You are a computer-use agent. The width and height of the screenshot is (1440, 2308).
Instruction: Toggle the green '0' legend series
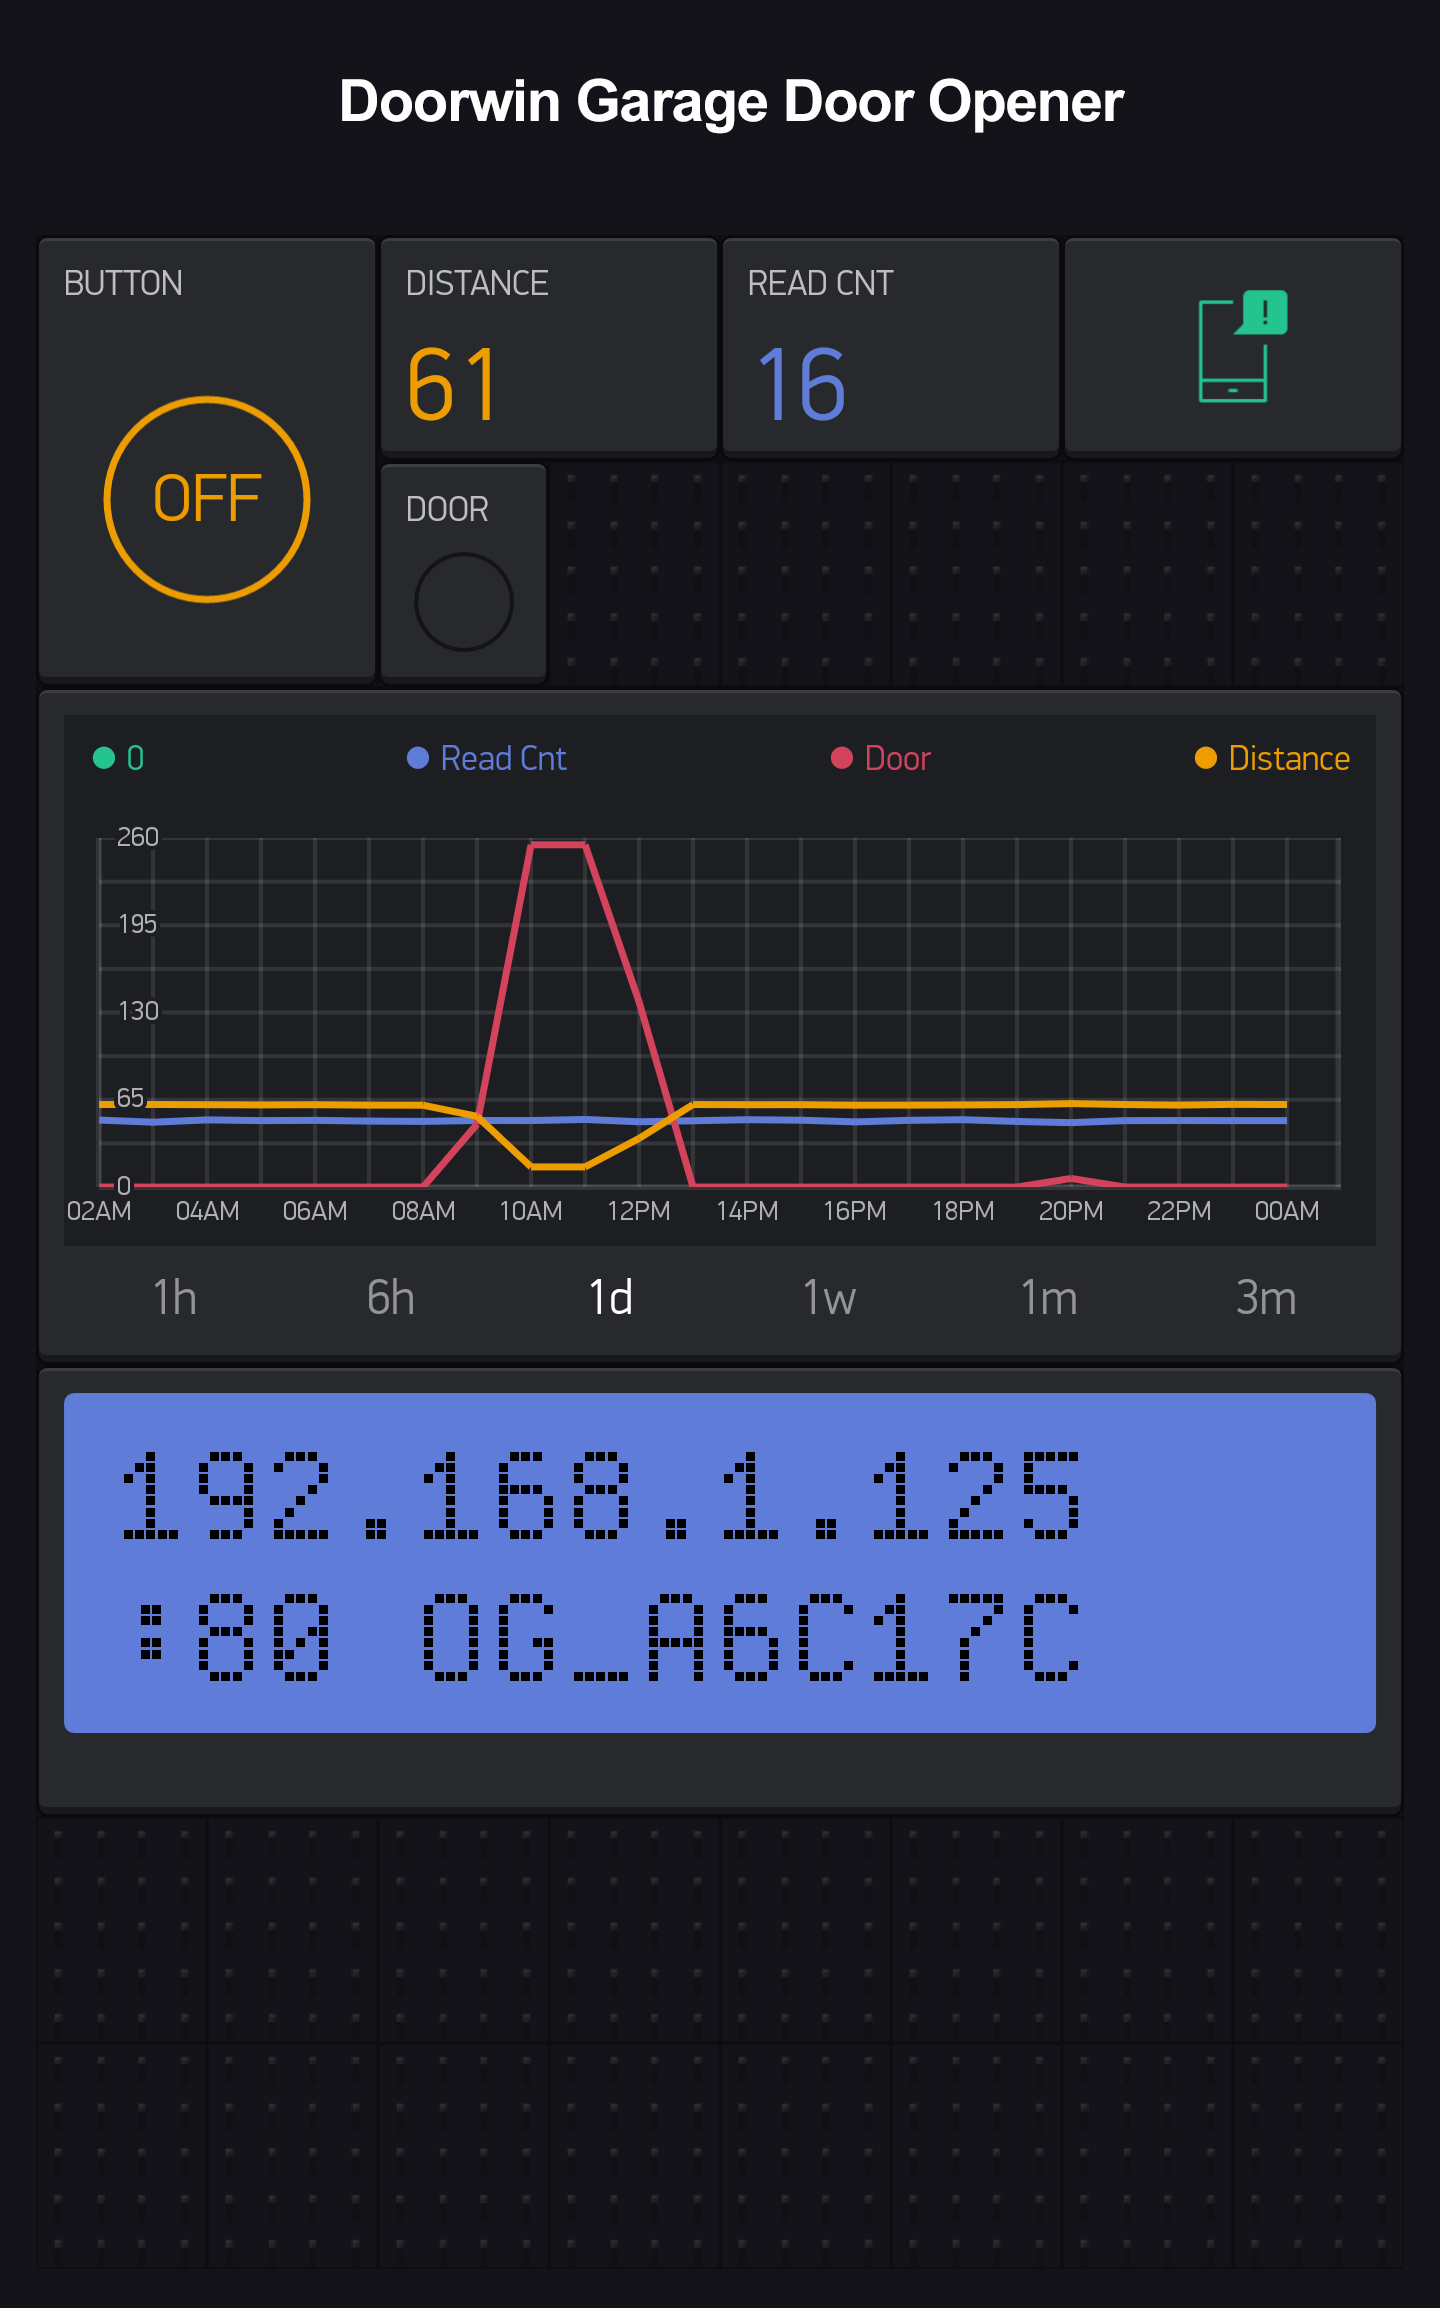(x=119, y=758)
